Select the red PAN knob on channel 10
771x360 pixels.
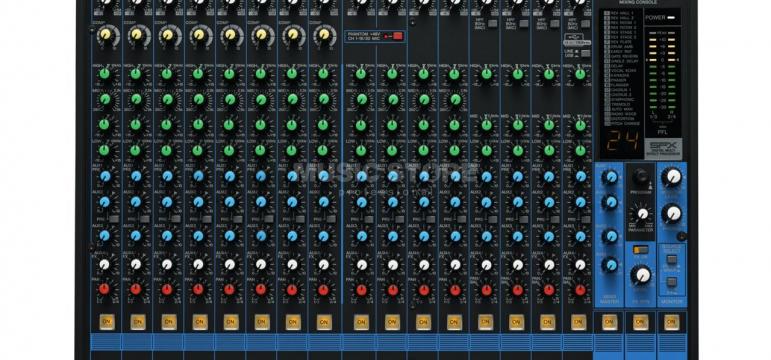tap(392, 290)
